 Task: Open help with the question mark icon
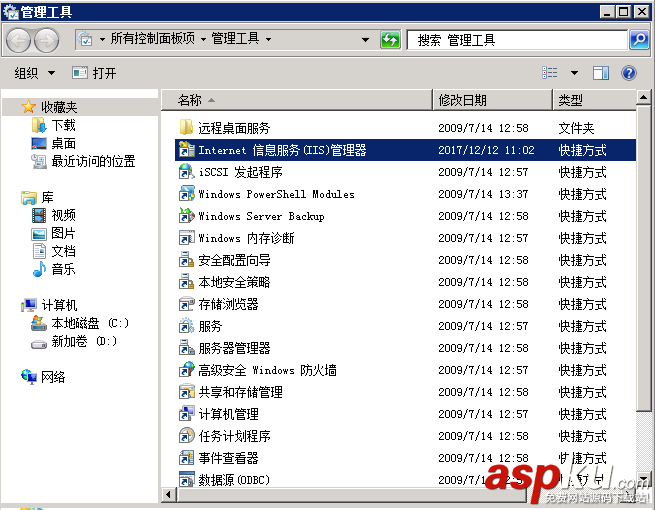click(x=629, y=73)
